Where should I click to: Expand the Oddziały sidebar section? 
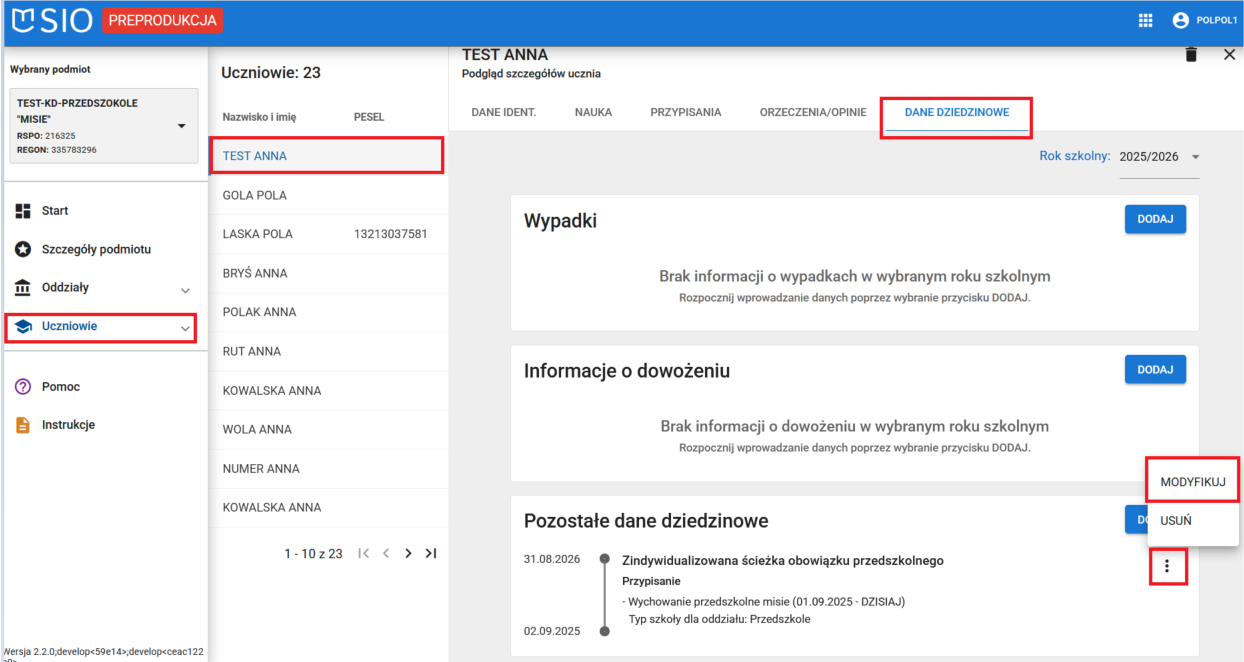coord(185,289)
